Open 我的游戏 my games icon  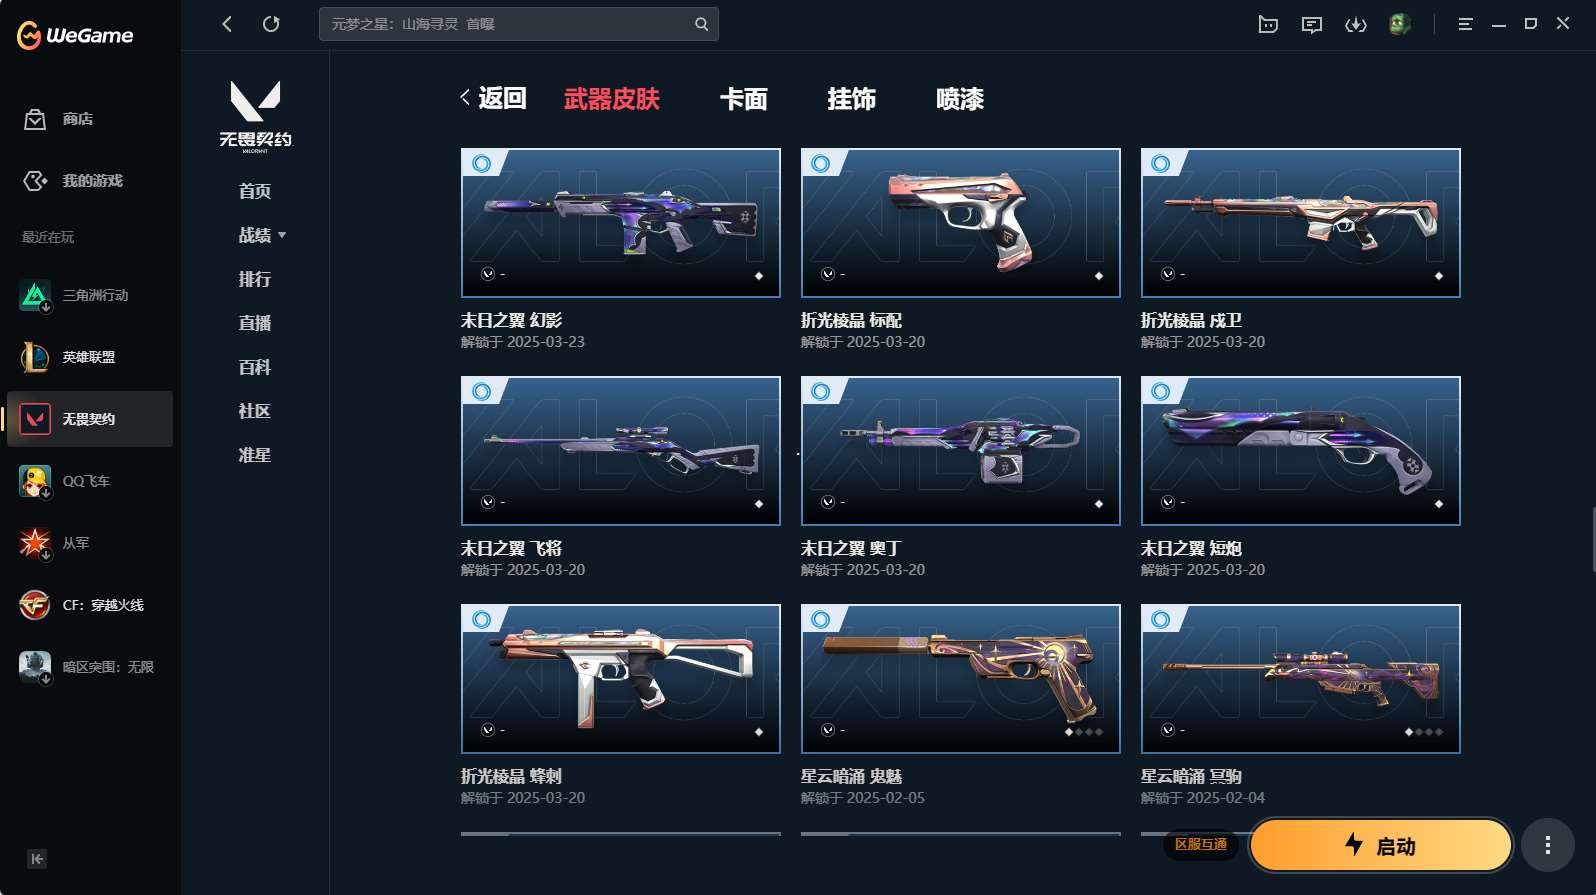pos(35,181)
